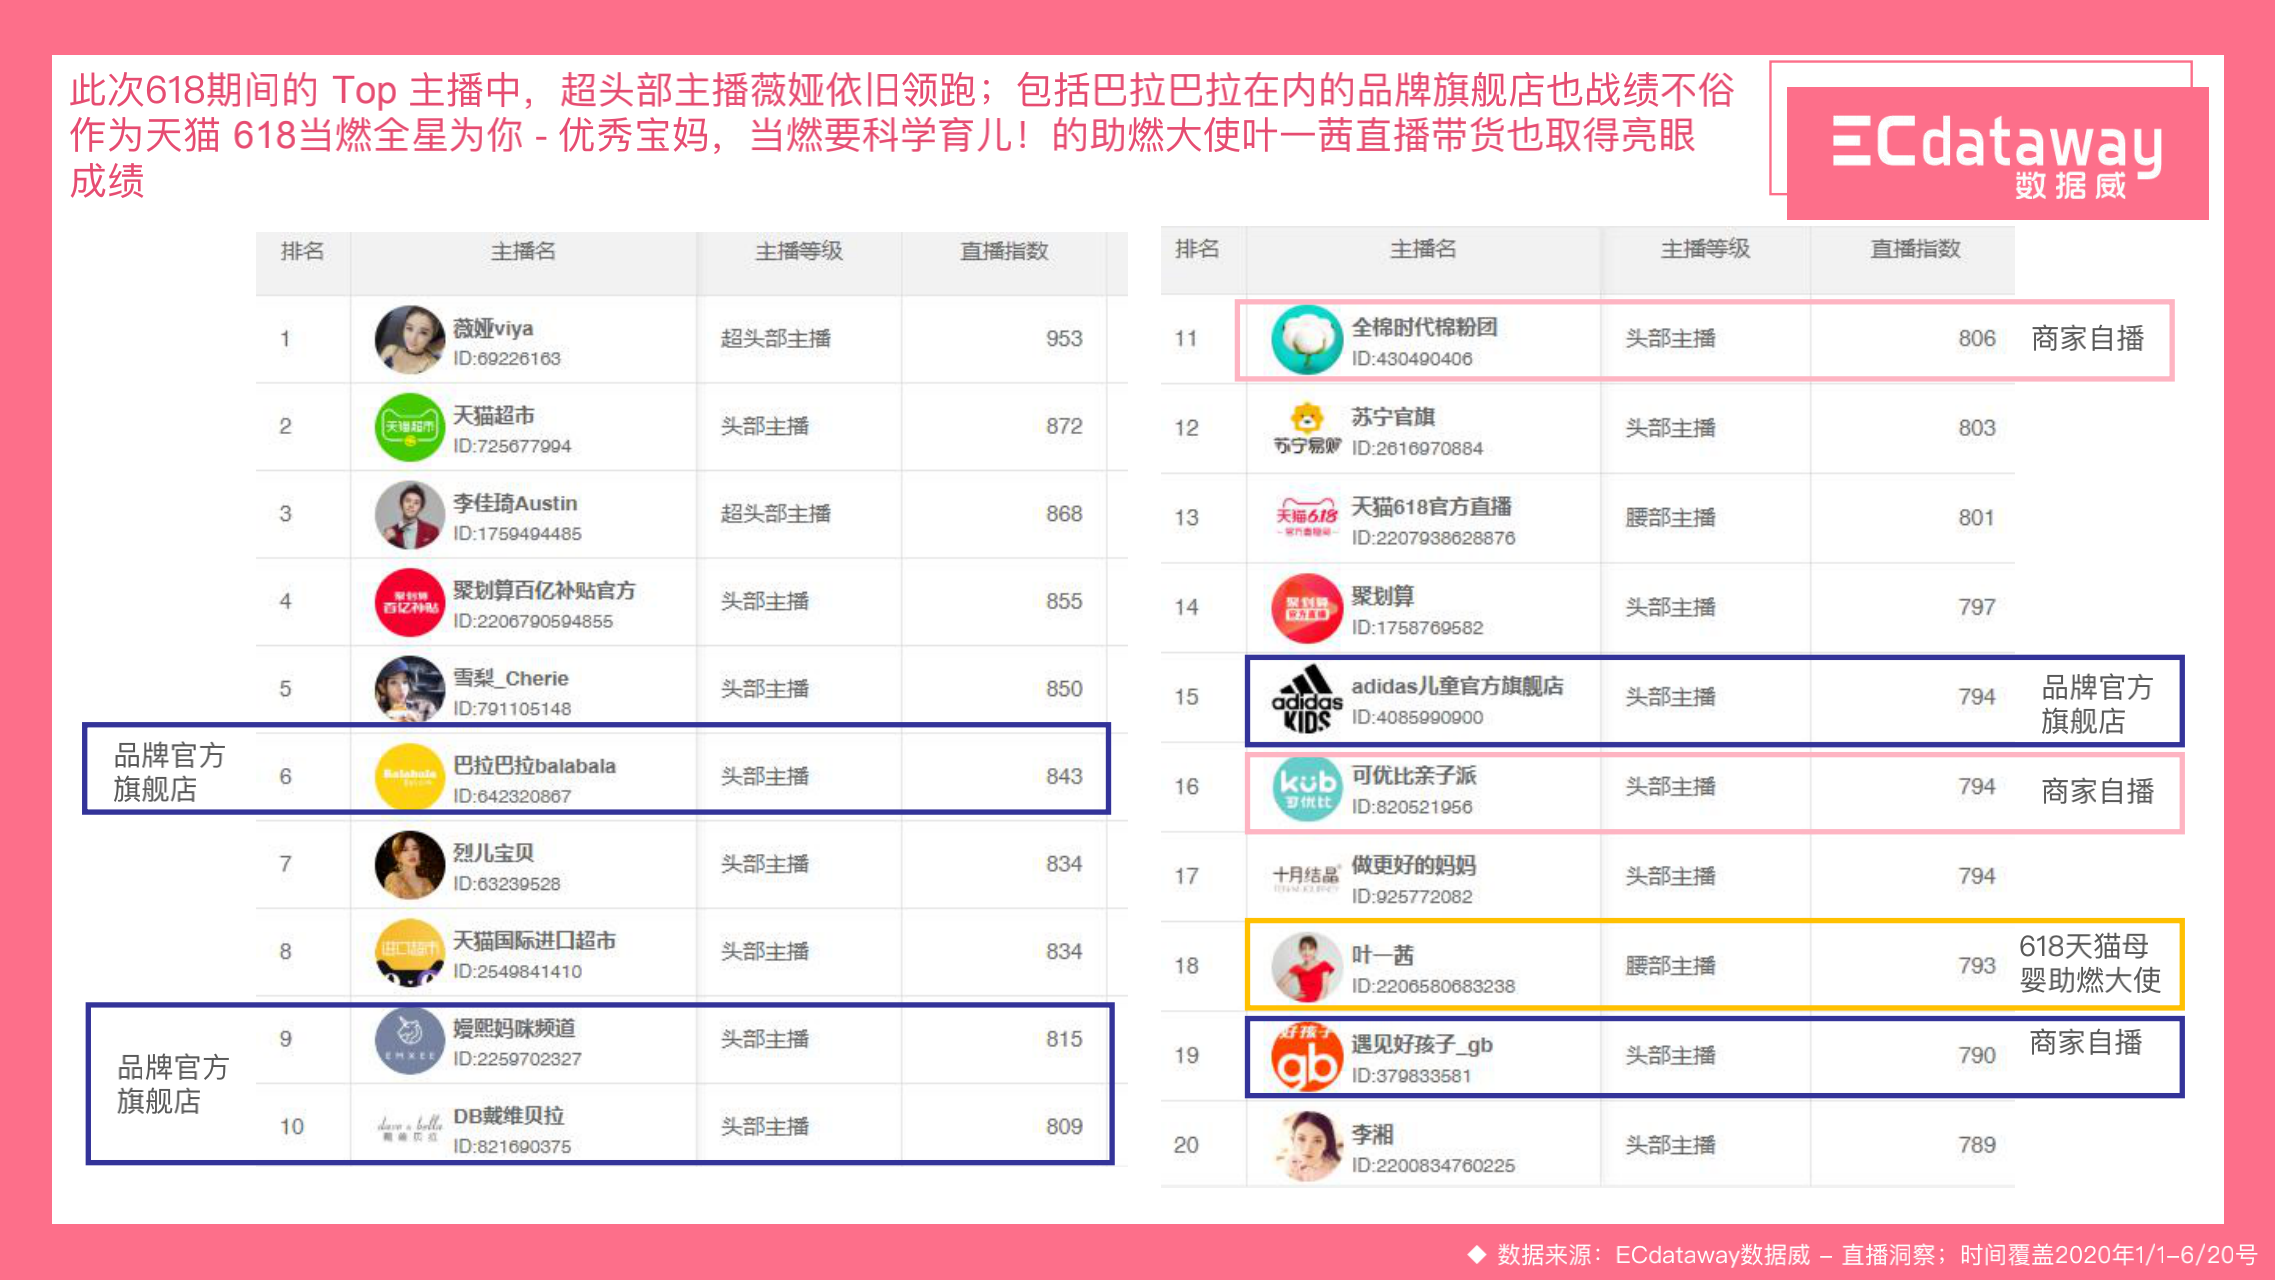Open the 巴拉巴拉balabala streamer name
The image size is (2275, 1280).
[x=534, y=766]
